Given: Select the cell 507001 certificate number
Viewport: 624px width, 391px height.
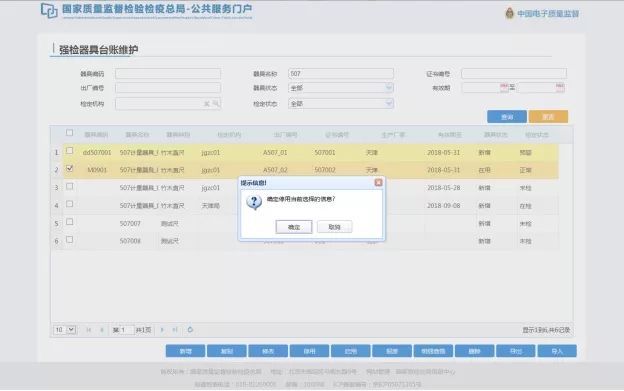Looking at the screenshot, I should pyautogui.click(x=325, y=152).
